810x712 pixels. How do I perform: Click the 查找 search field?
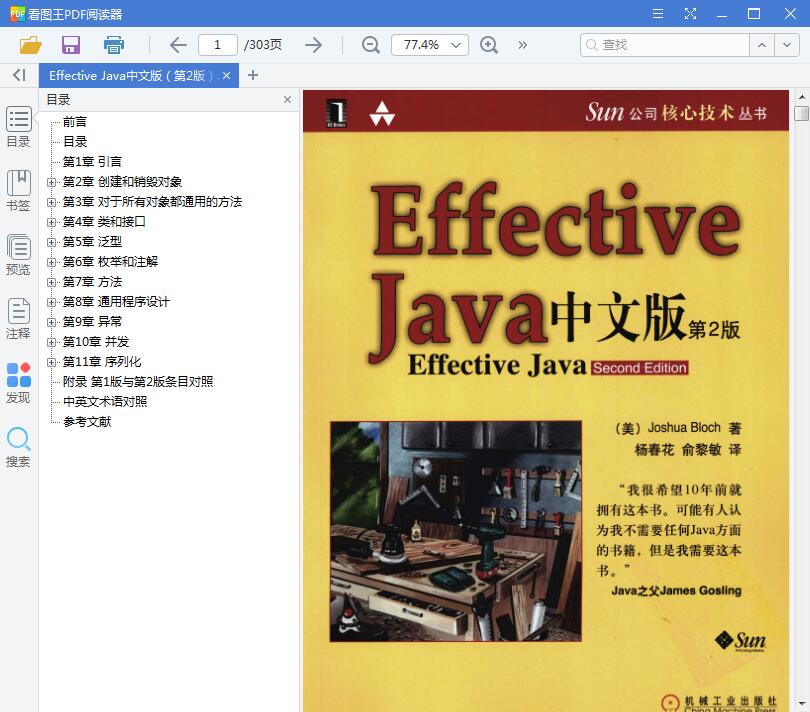click(x=665, y=45)
